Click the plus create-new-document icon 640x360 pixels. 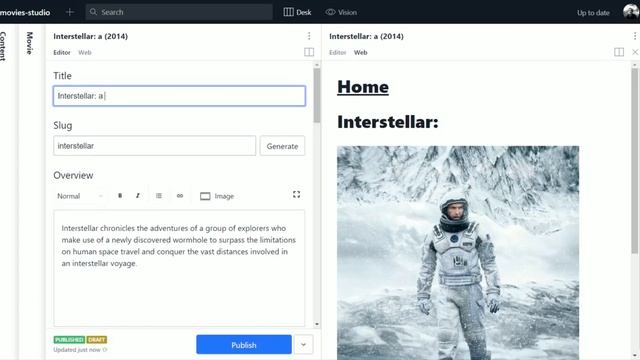pos(70,12)
